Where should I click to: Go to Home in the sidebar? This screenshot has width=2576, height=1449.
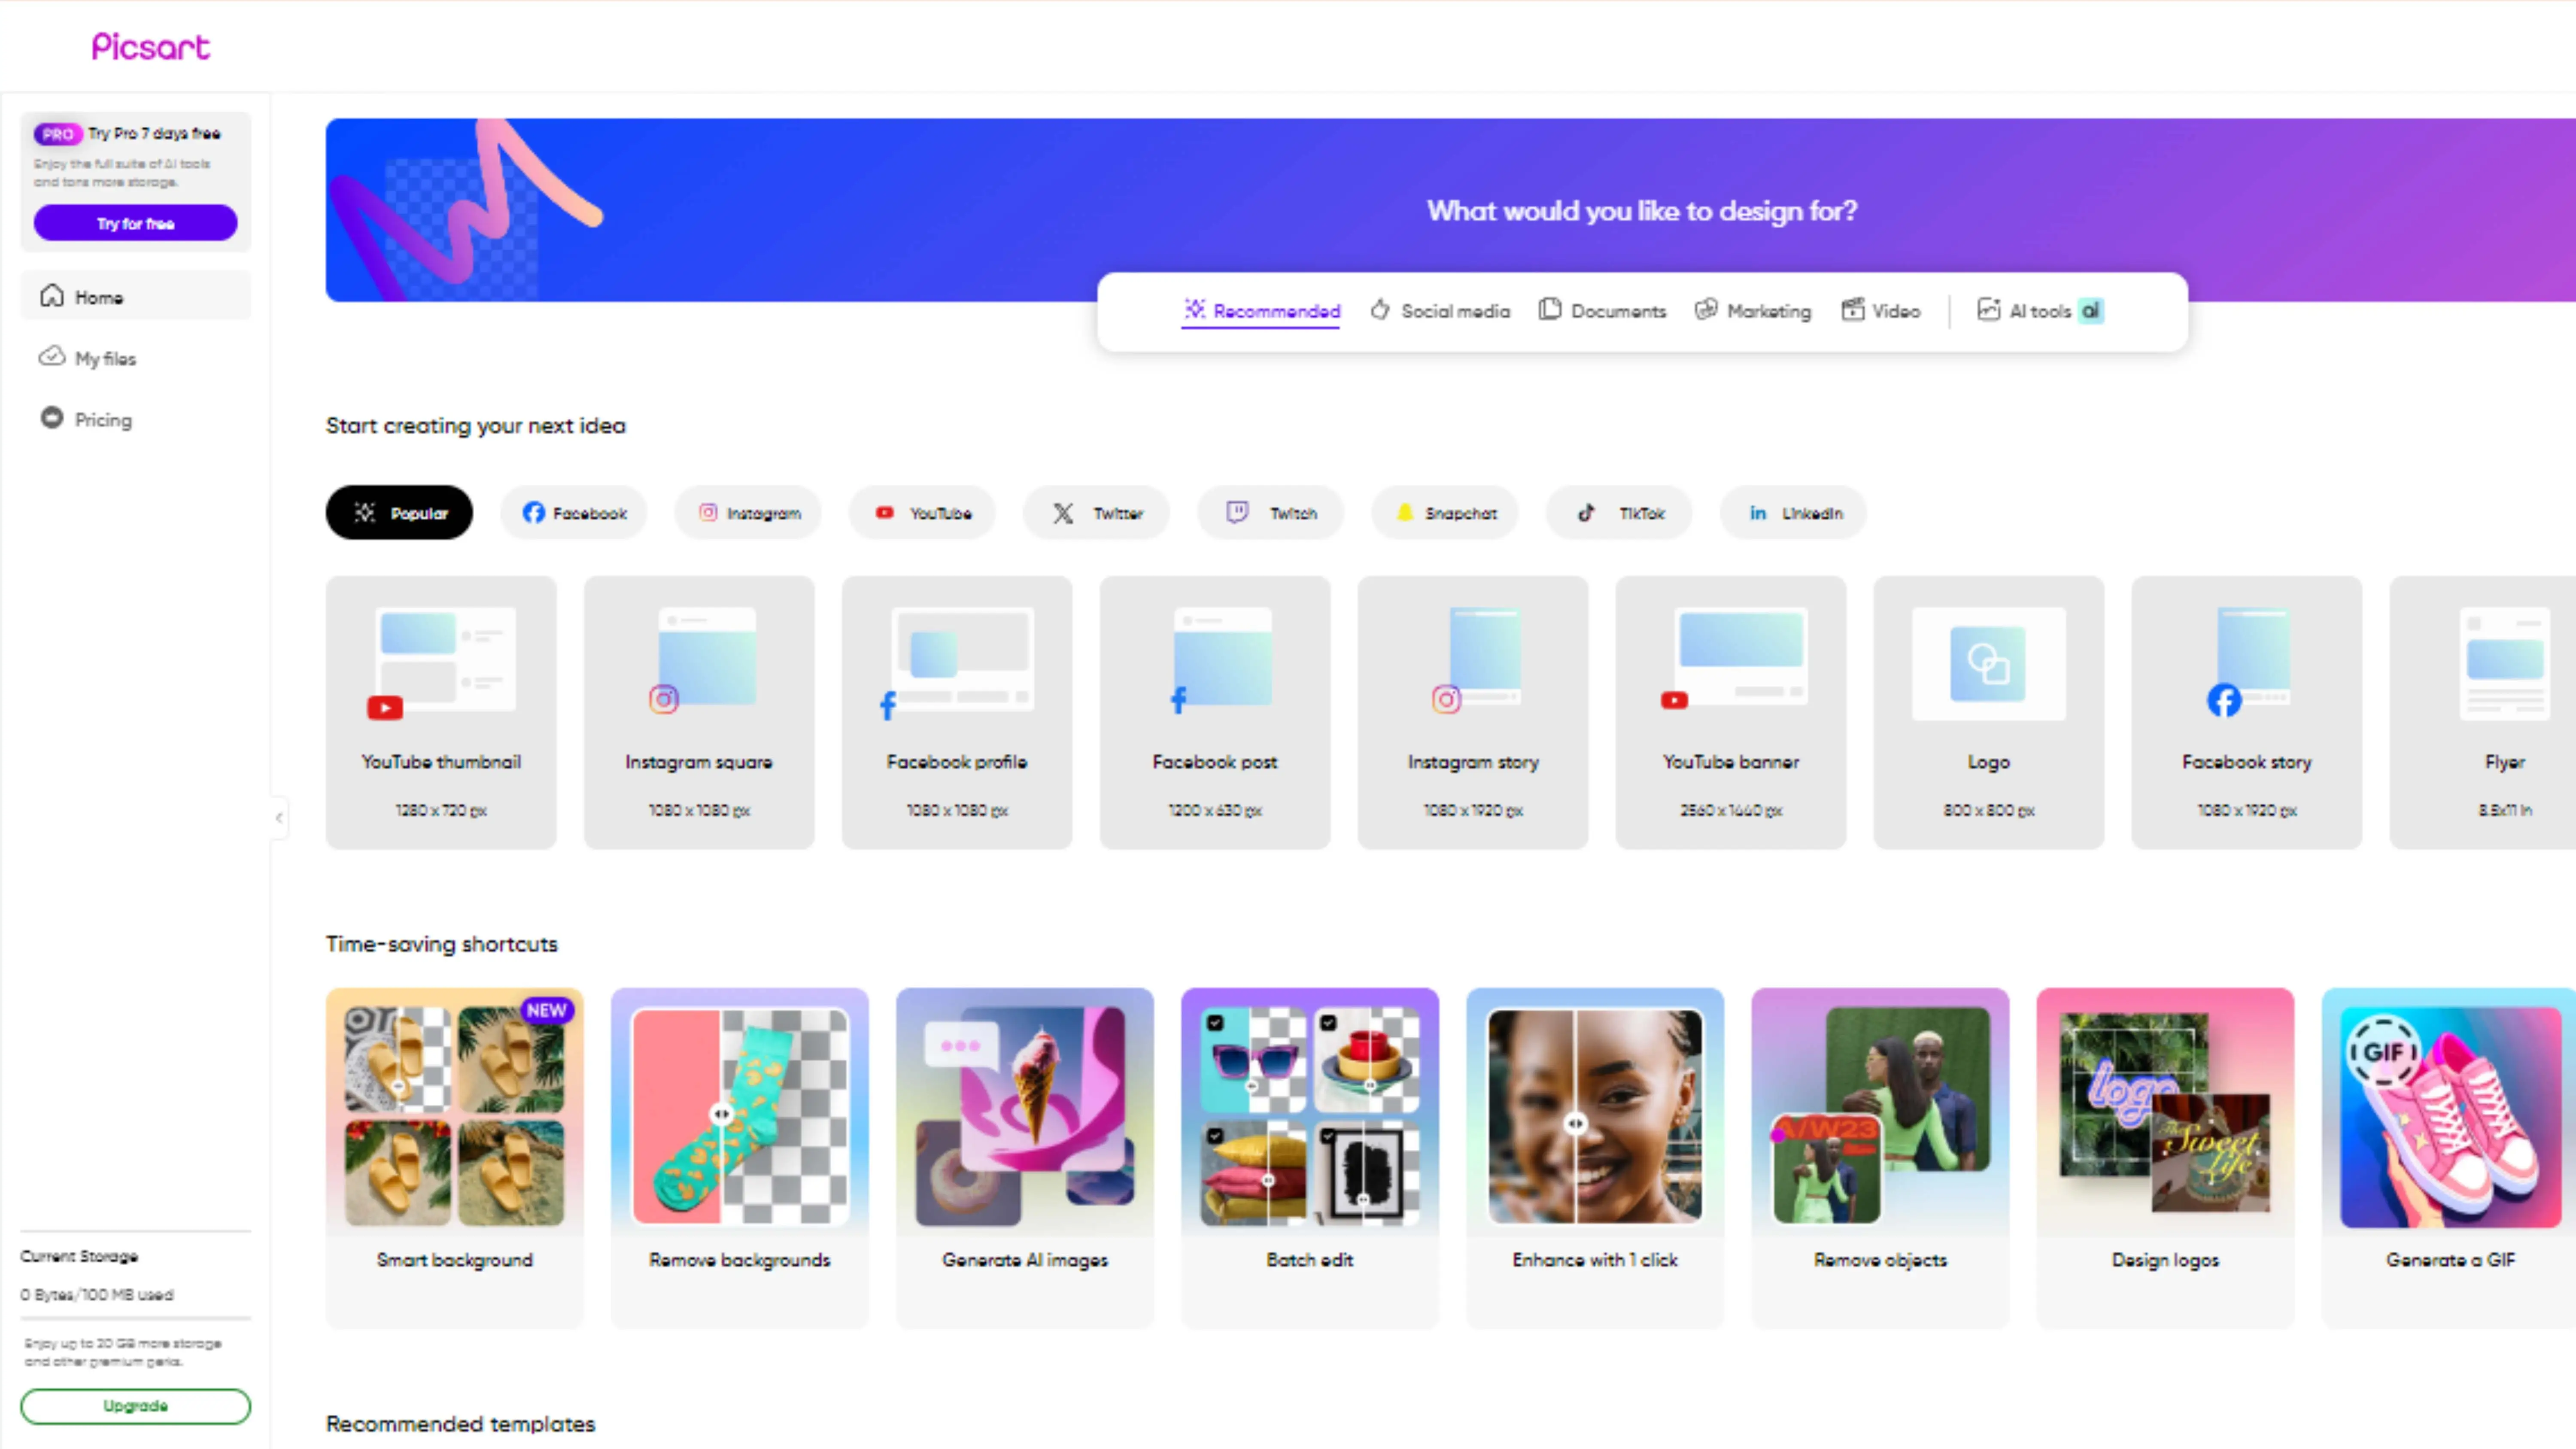[x=136, y=296]
